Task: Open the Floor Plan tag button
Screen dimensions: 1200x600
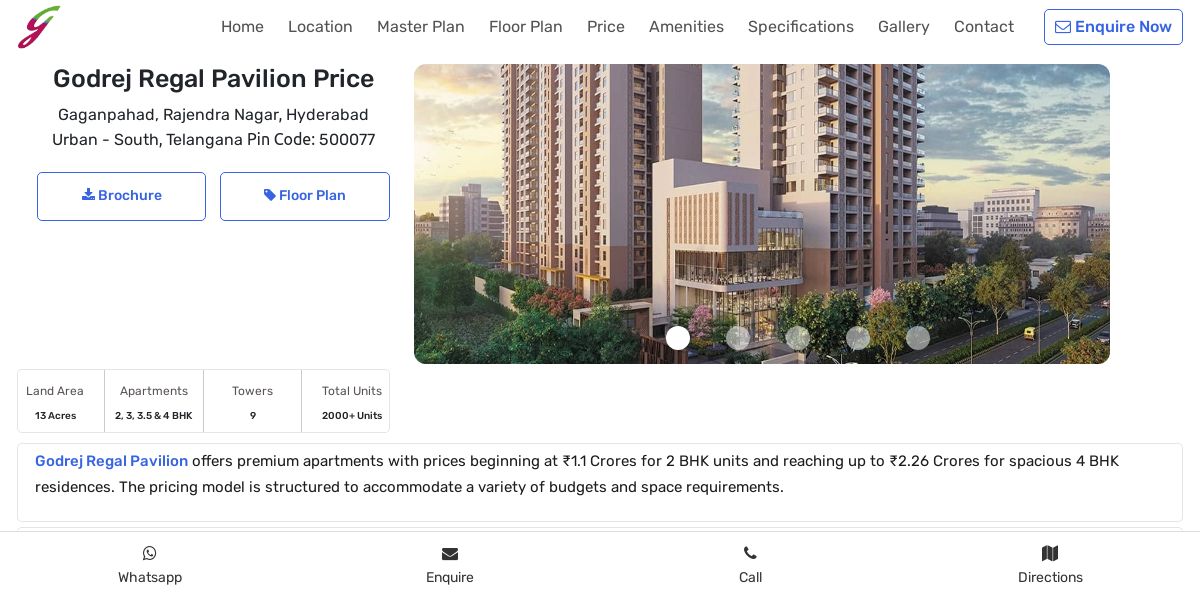Action: [x=305, y=196]
